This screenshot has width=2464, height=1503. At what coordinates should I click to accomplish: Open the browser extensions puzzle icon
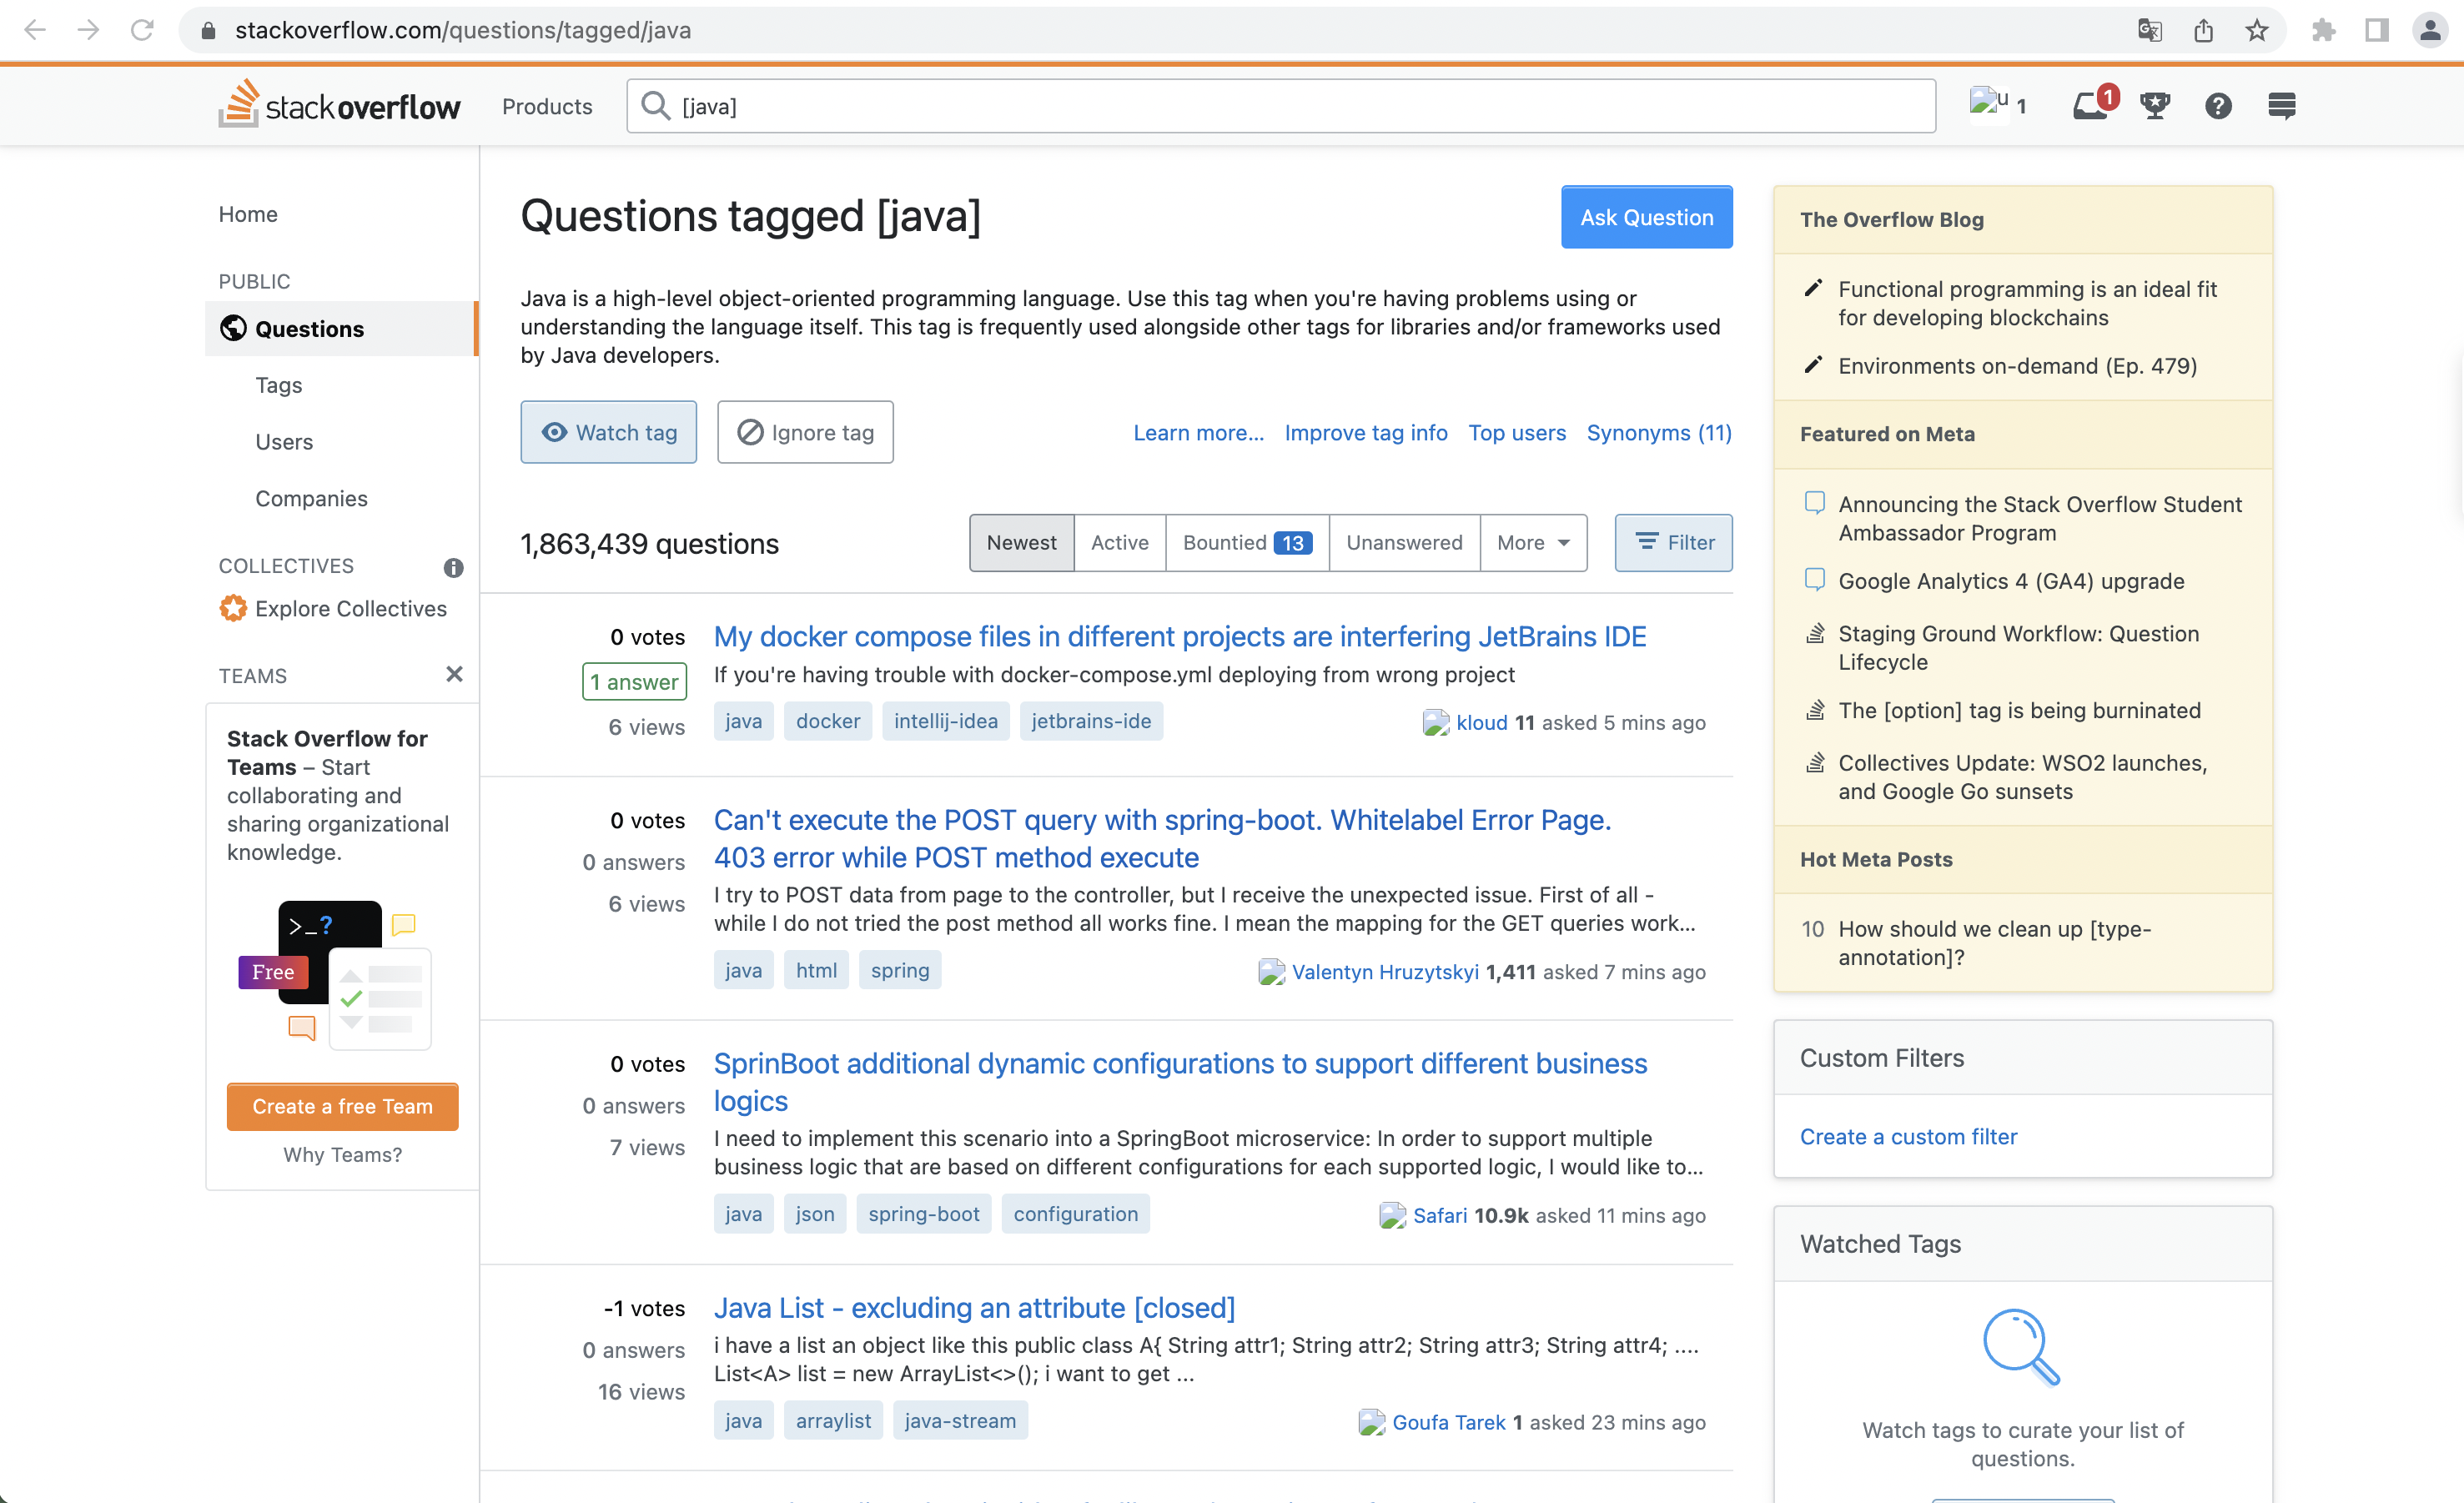click(2323, 31)
